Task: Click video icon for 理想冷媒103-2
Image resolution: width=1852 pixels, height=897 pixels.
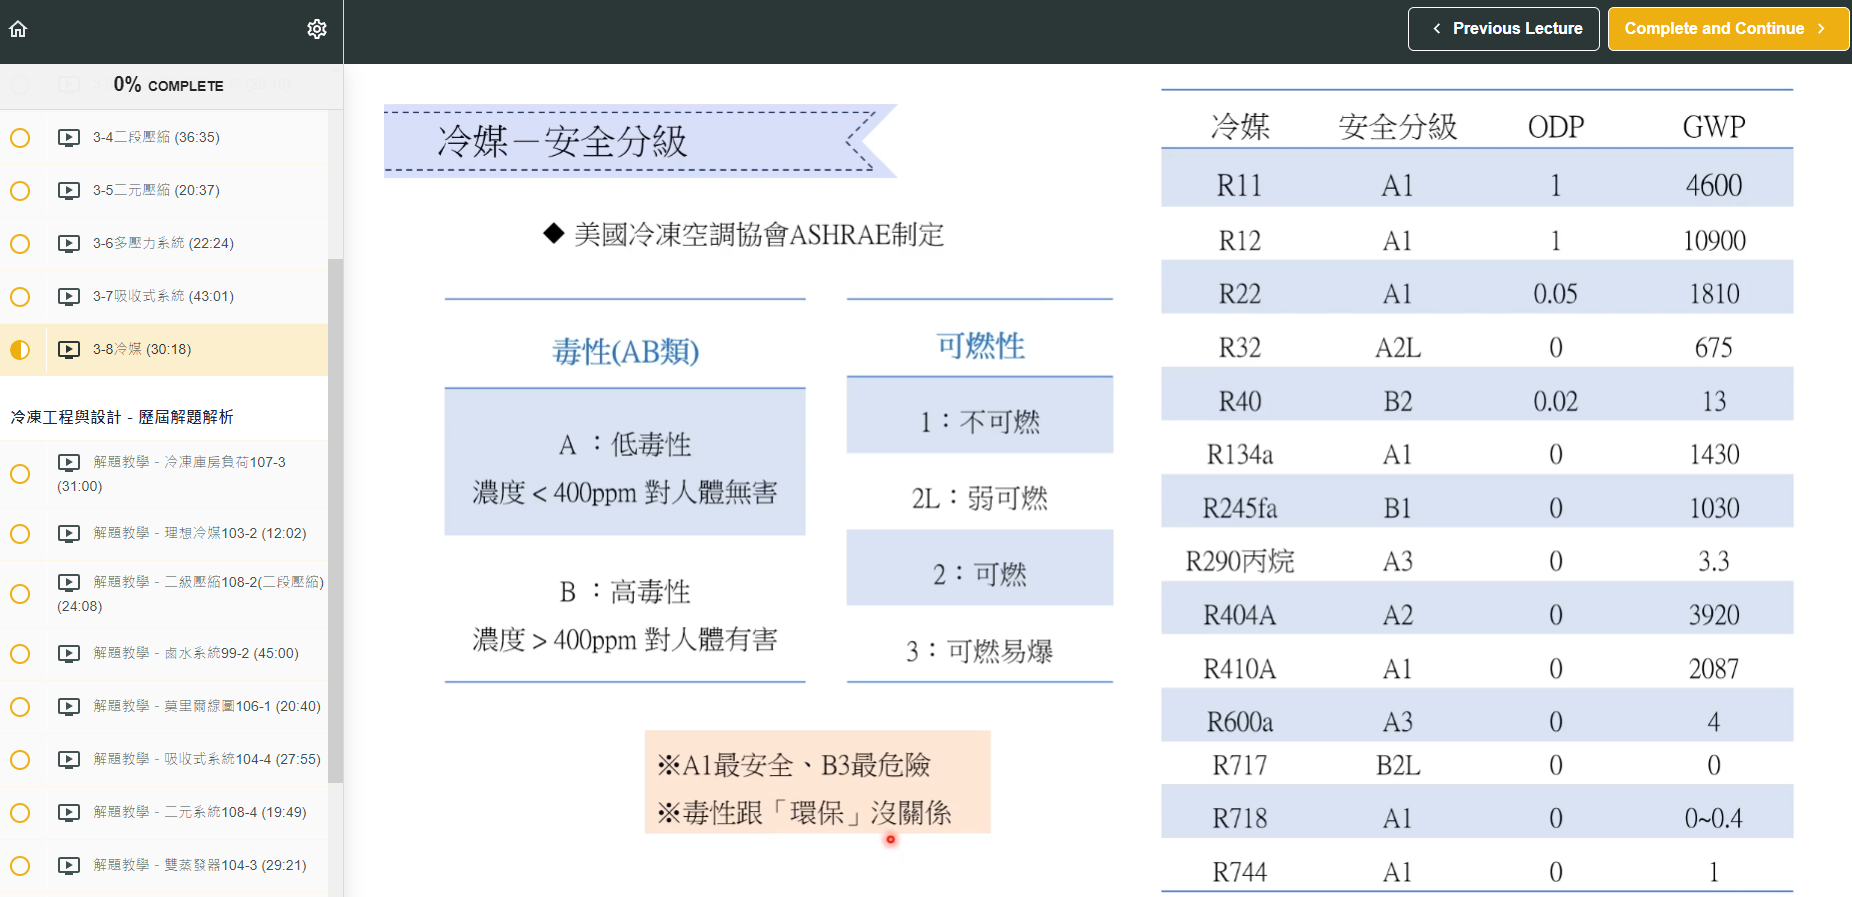Action: 69,533
